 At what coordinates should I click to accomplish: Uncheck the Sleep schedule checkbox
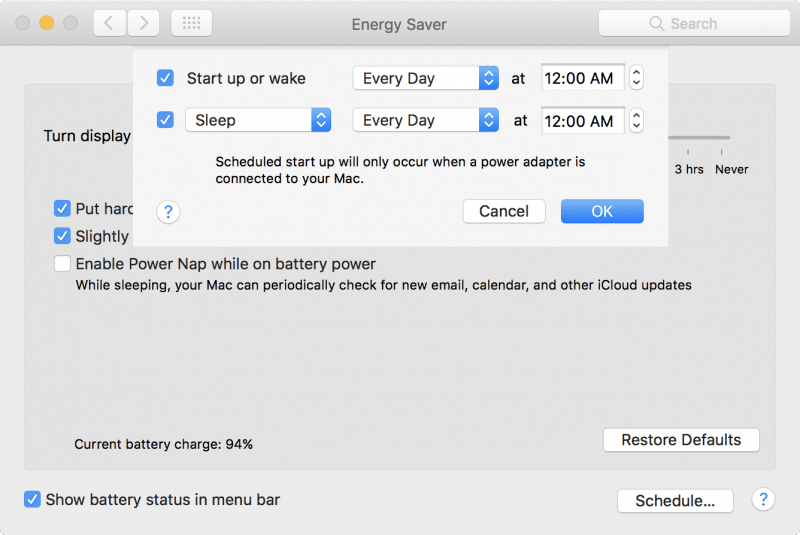pos(165,120)
